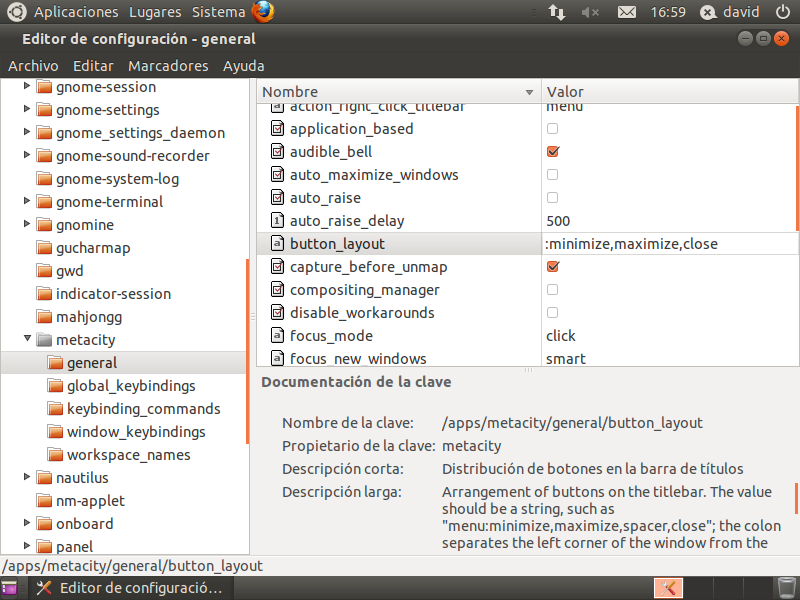Viewport: 800px width, 600px height.
Task: Open the Editar menu
Action: 93,66
